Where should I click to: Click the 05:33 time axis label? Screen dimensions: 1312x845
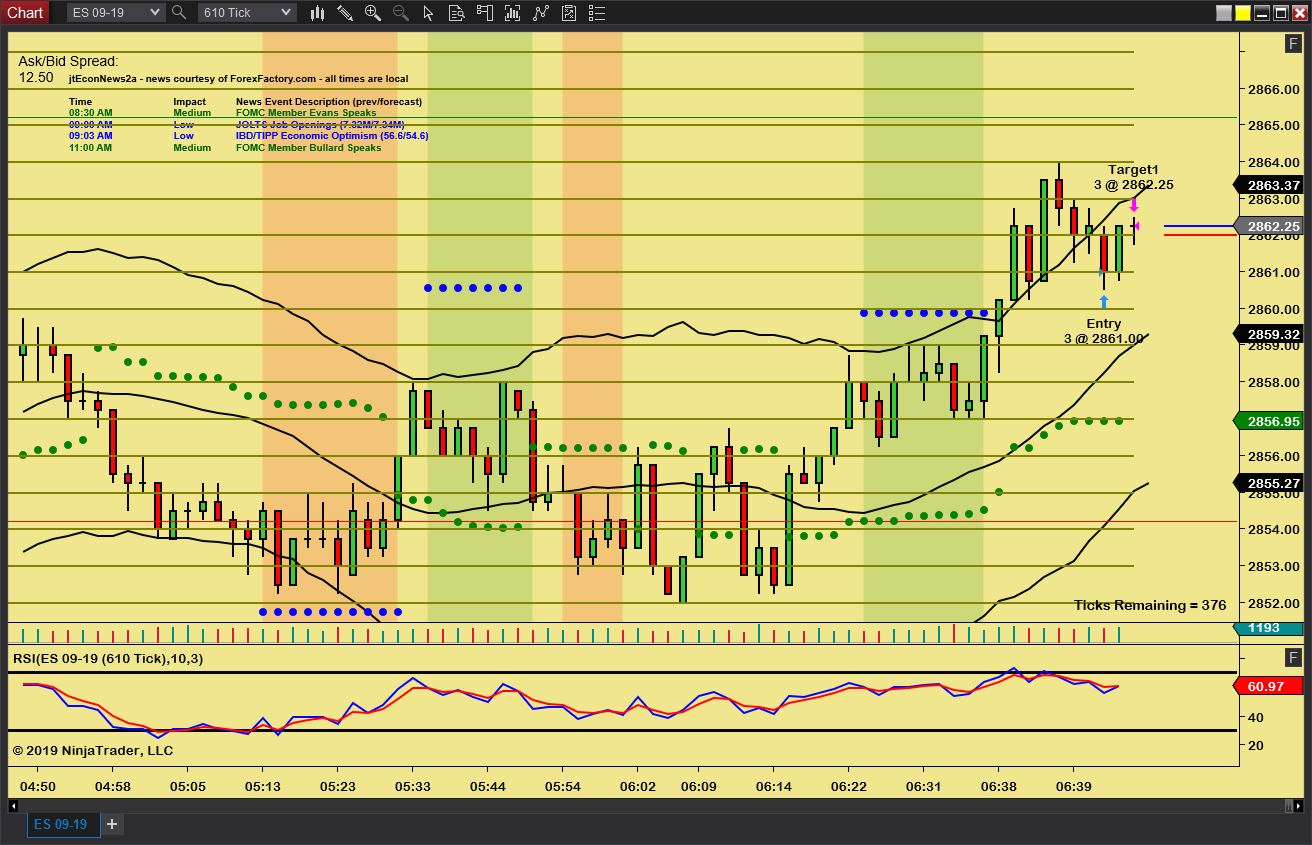(x=413, y=787)
